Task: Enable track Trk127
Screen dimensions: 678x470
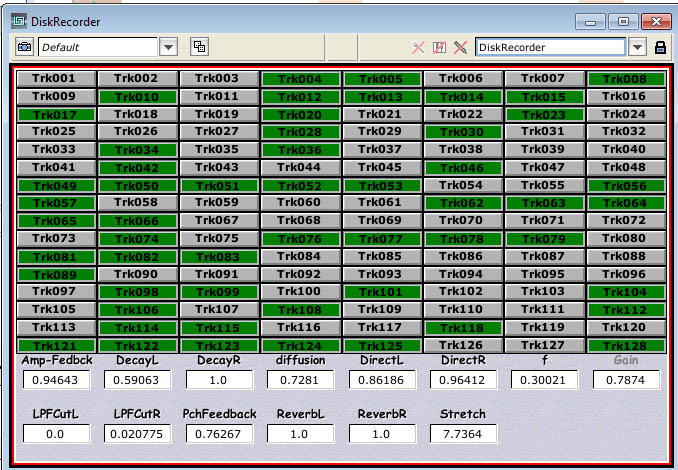Action: [x=544, y=345]
